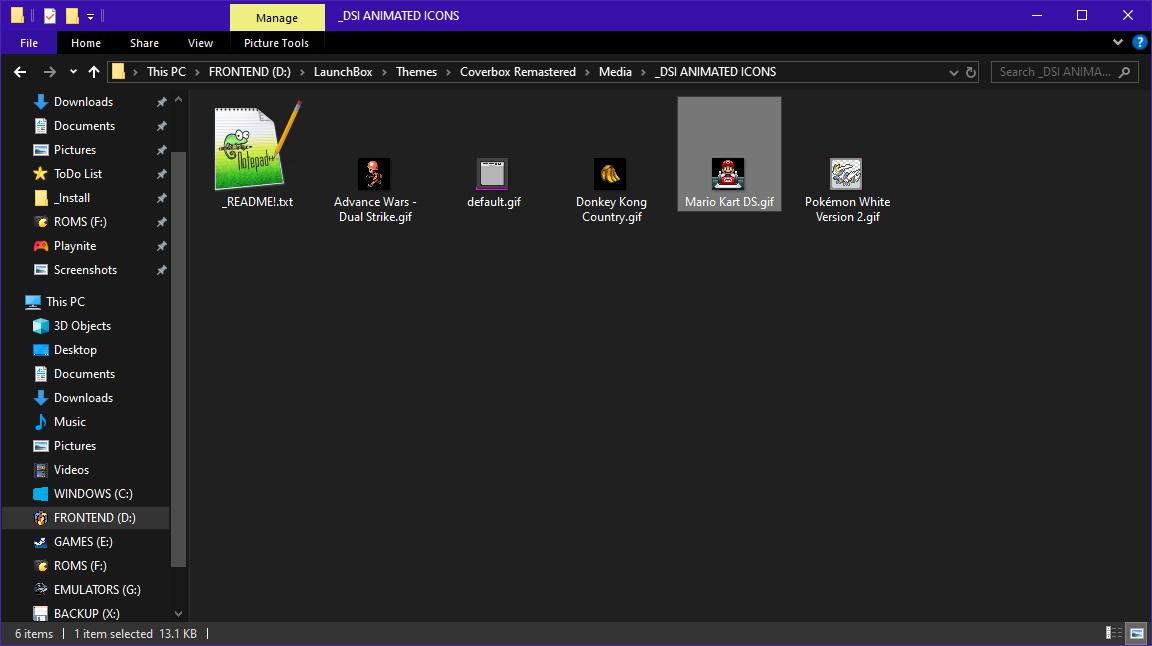Image resolution: width=1152 pixels, height=646 pixels.
Task: Open pinned Documents in Quick access
Action: [x=84, y=126]
